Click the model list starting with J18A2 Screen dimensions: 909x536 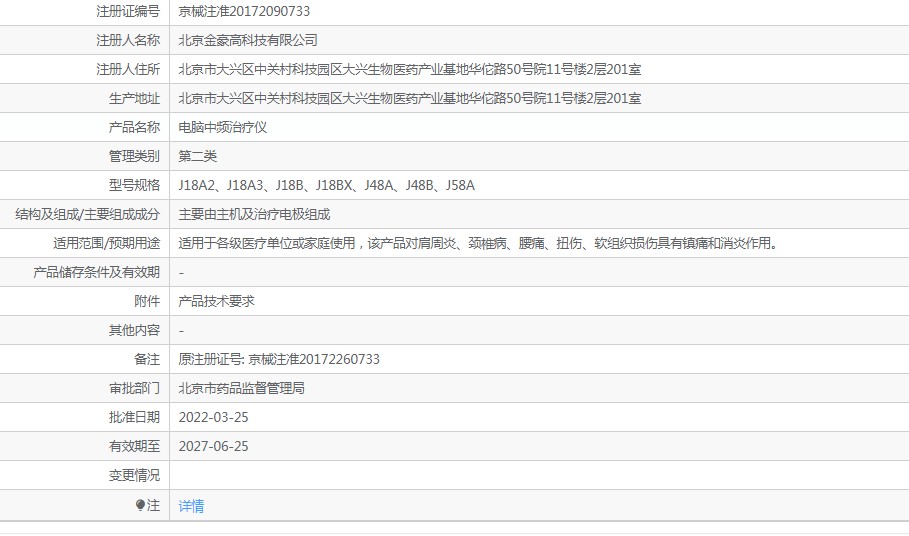click(x=326, y=185)
